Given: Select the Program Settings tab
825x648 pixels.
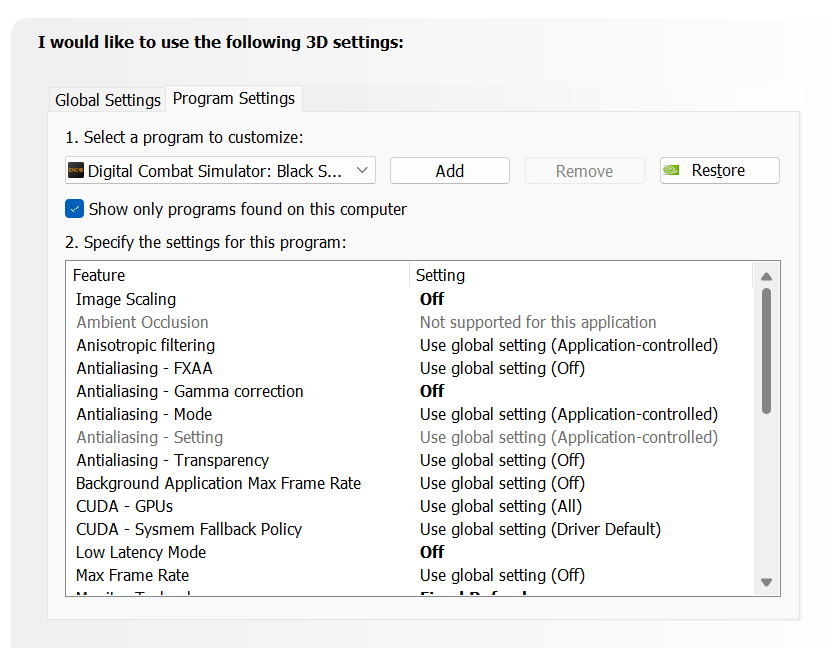Looking at the screenshot, I should 234,98.
